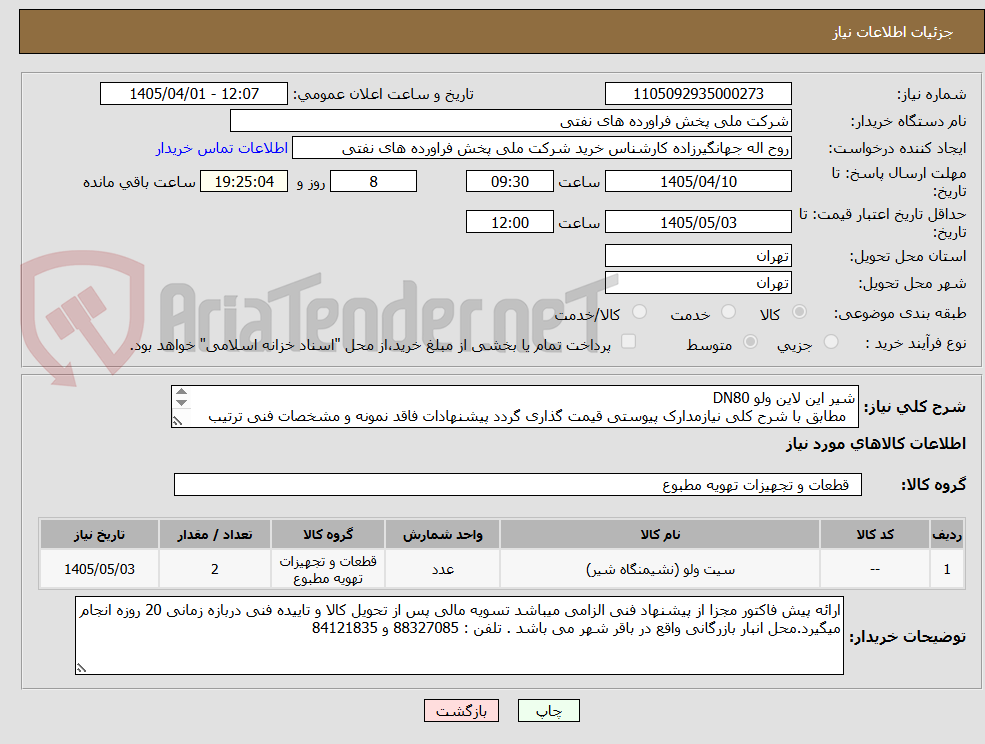Click the بازگشت back button
985x744 pixels.
tap(461, 711)
